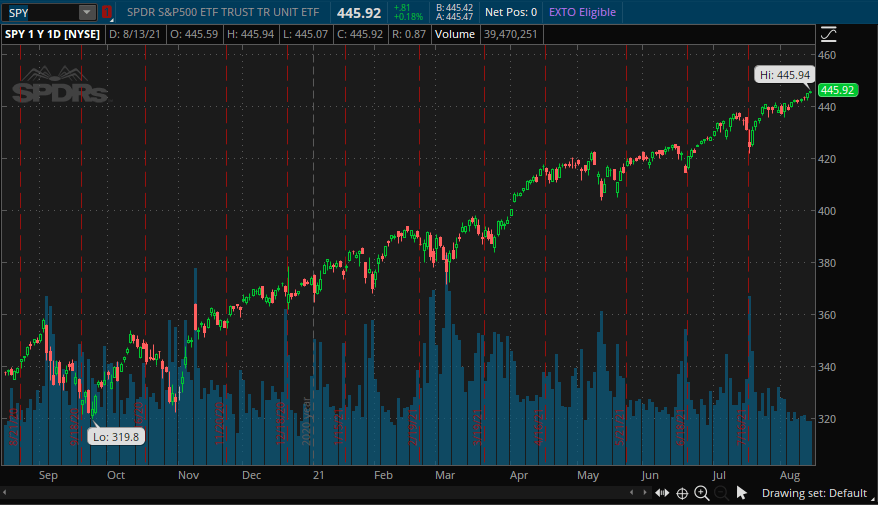Viewport: 878px width, 505px height.
Task: Click the zoom in magnifier icon
Action: pyautogui.click(x=702, y=493)
